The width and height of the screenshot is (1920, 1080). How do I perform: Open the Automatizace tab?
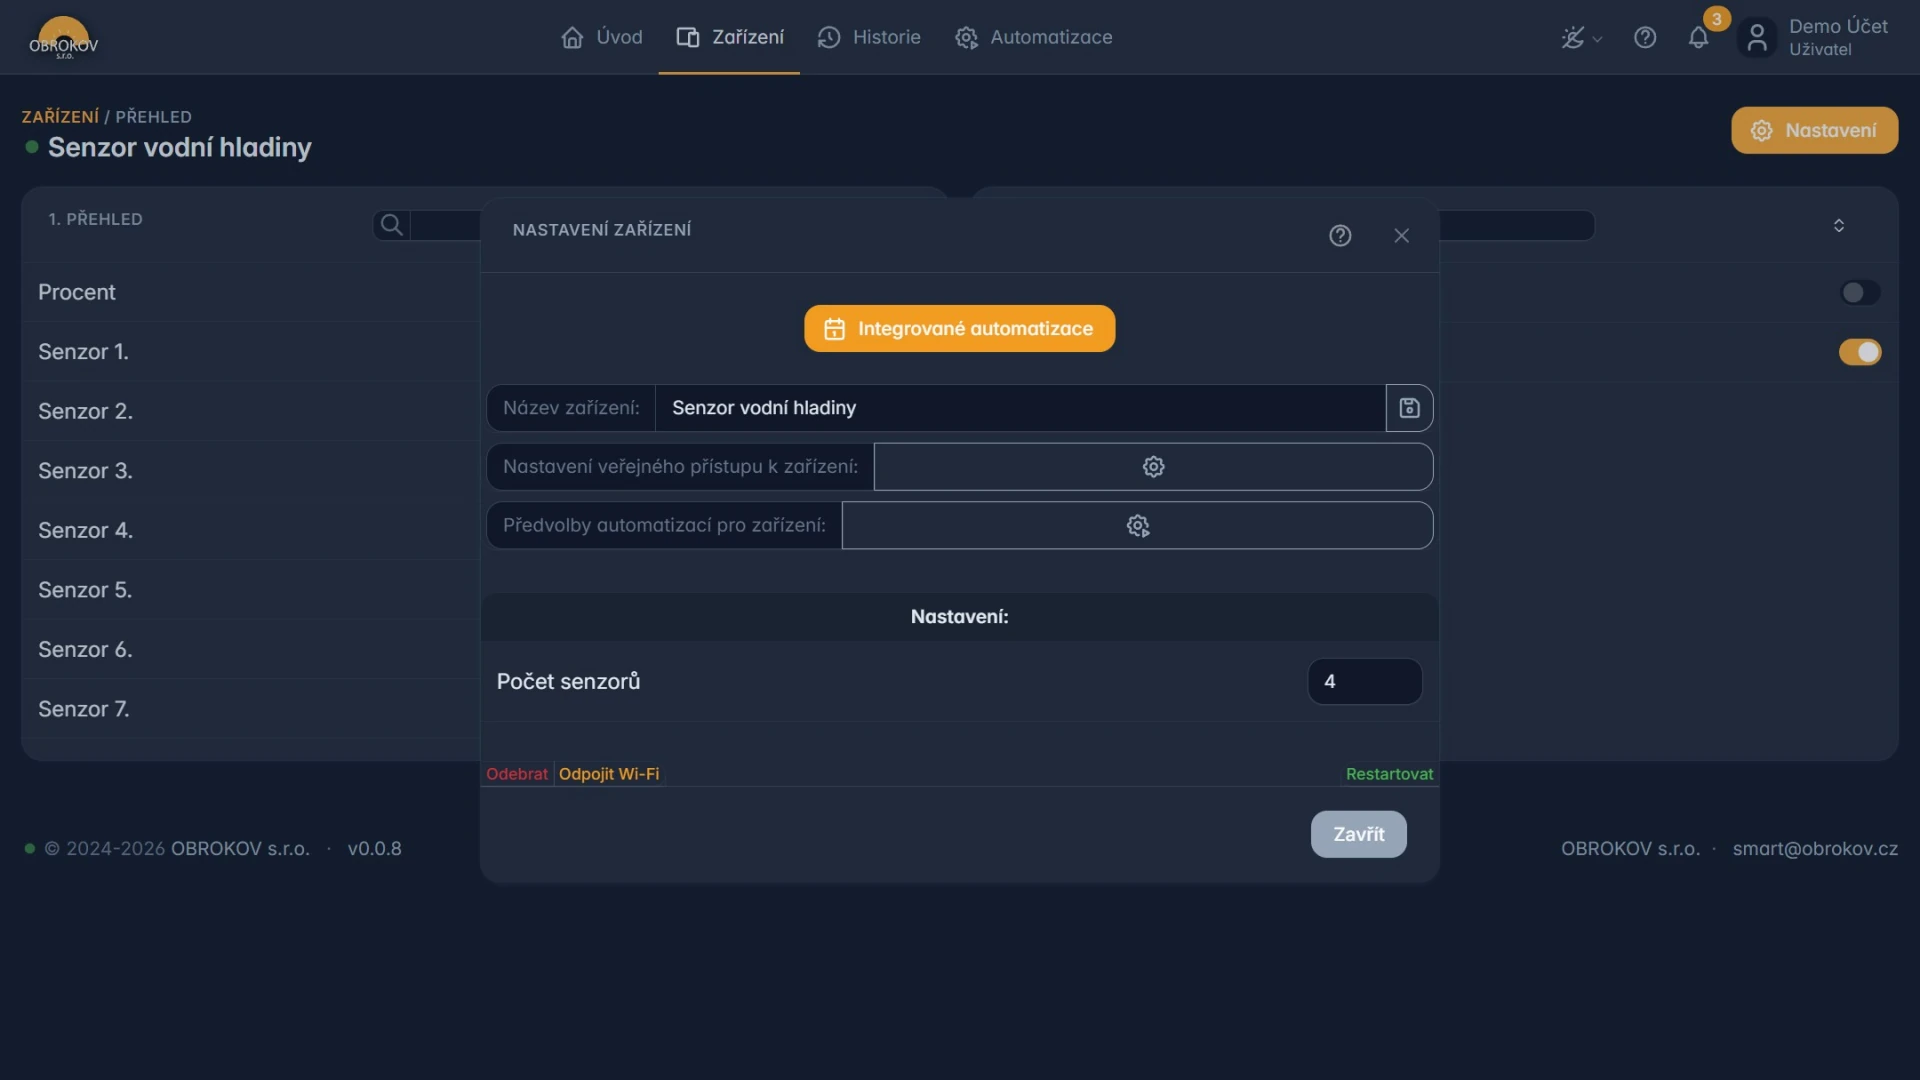click(1033, 38)
